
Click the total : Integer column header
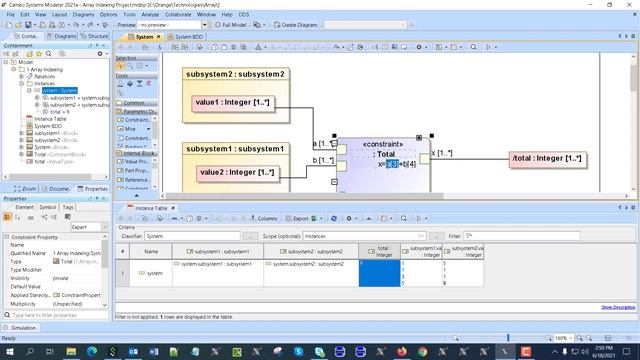[380, 251]
